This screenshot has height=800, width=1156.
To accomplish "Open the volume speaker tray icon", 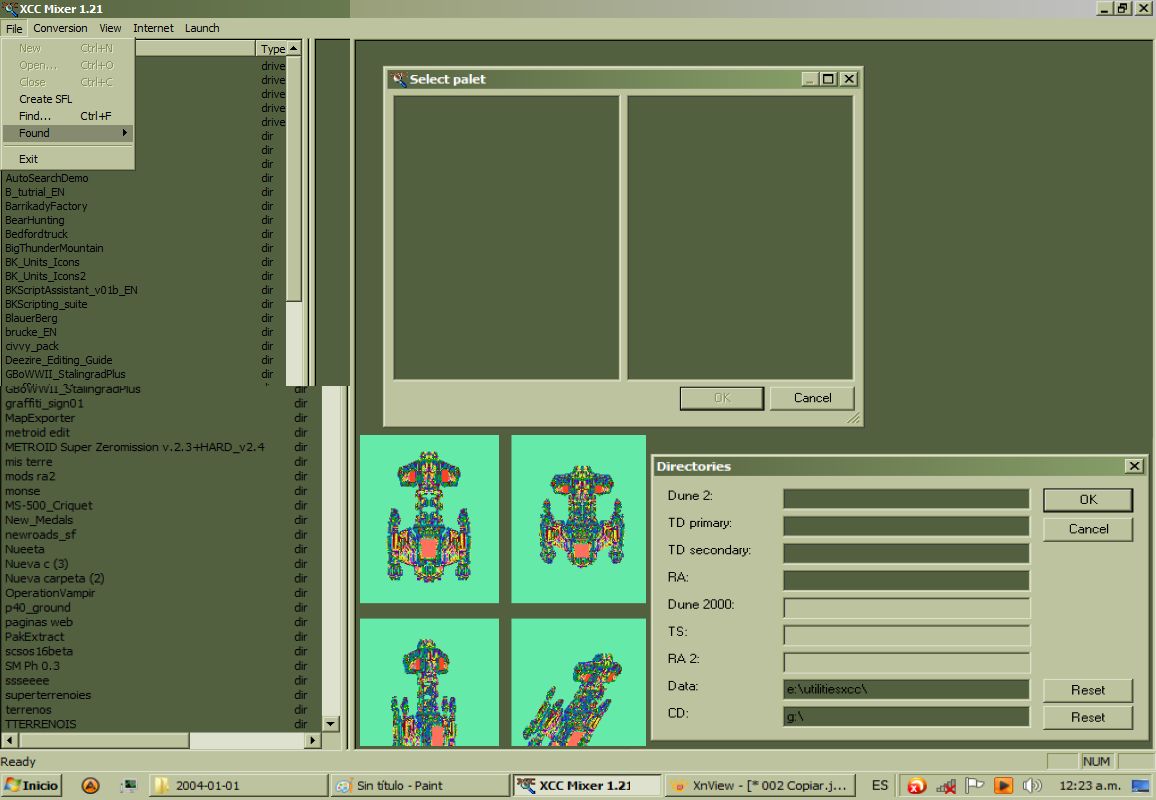I will (1032, 786).
